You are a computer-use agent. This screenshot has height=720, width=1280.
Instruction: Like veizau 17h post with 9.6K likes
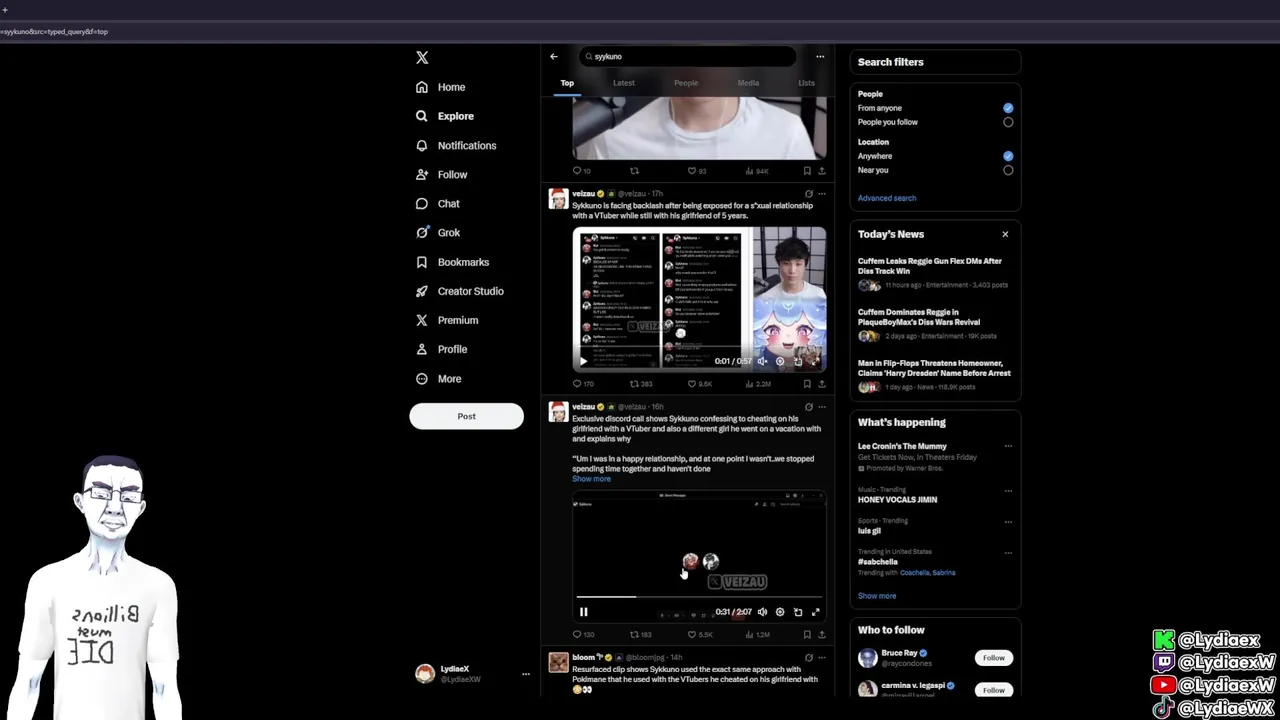[700, 384]
